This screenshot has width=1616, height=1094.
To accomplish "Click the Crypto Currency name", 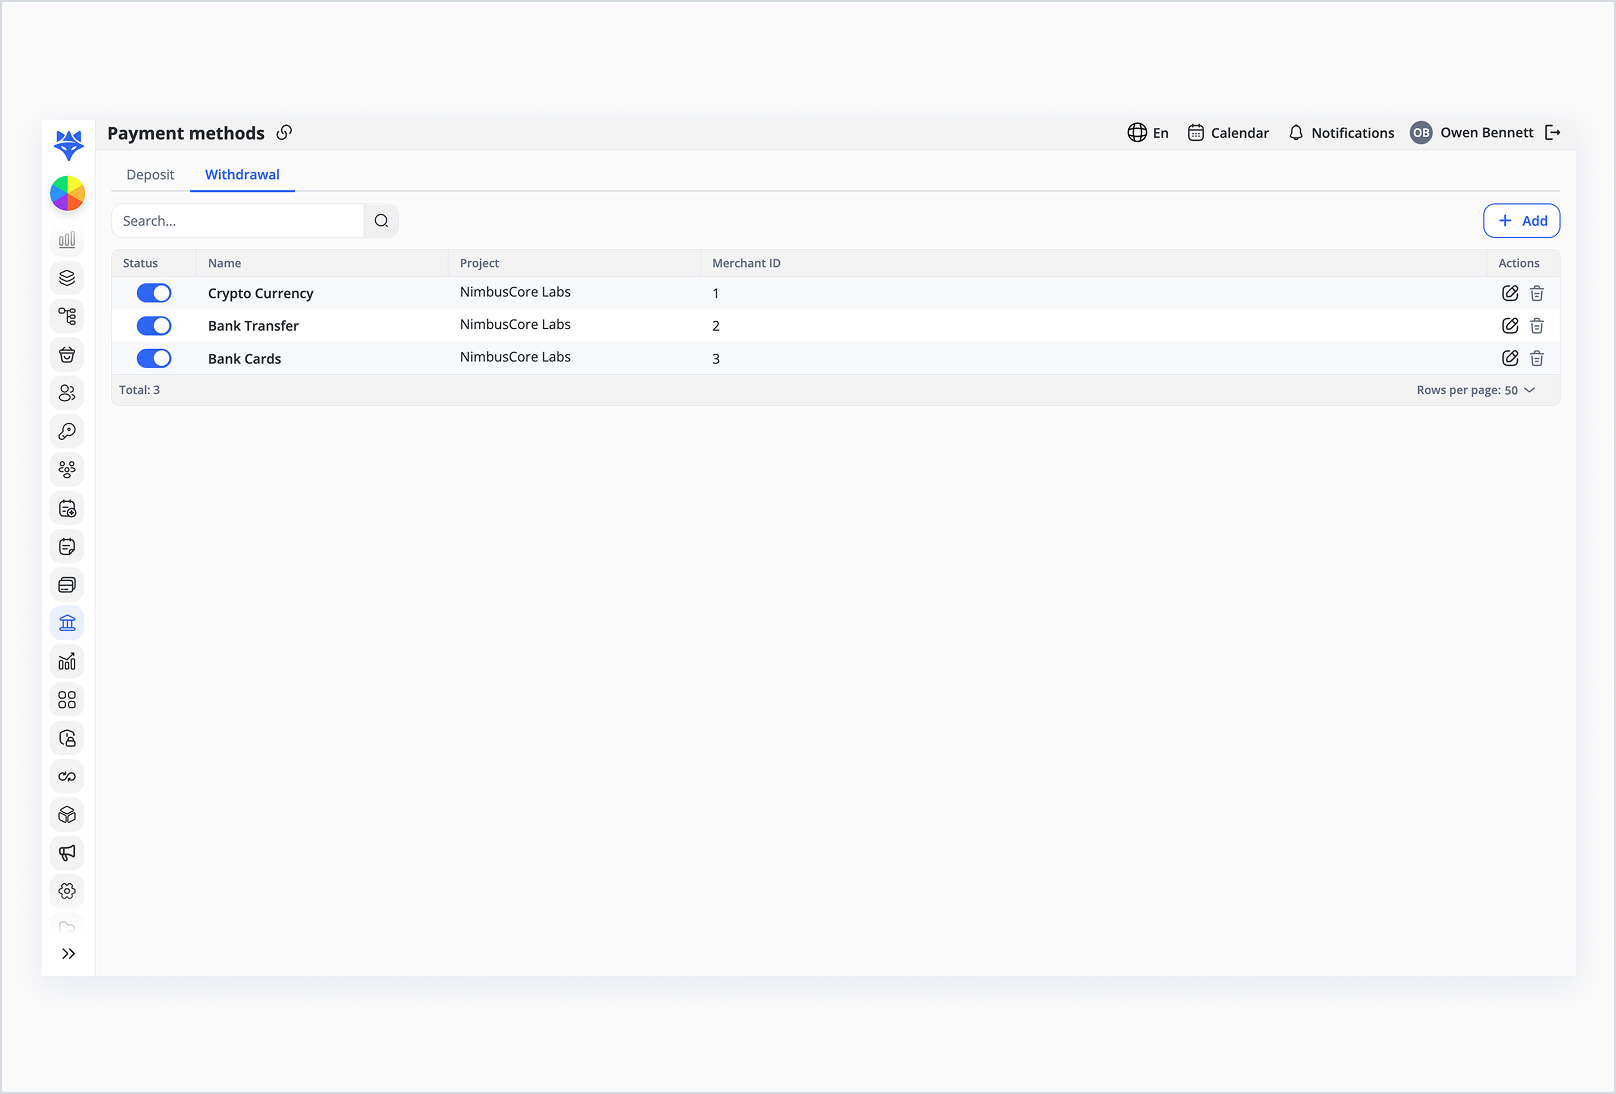I will point(260,293).
